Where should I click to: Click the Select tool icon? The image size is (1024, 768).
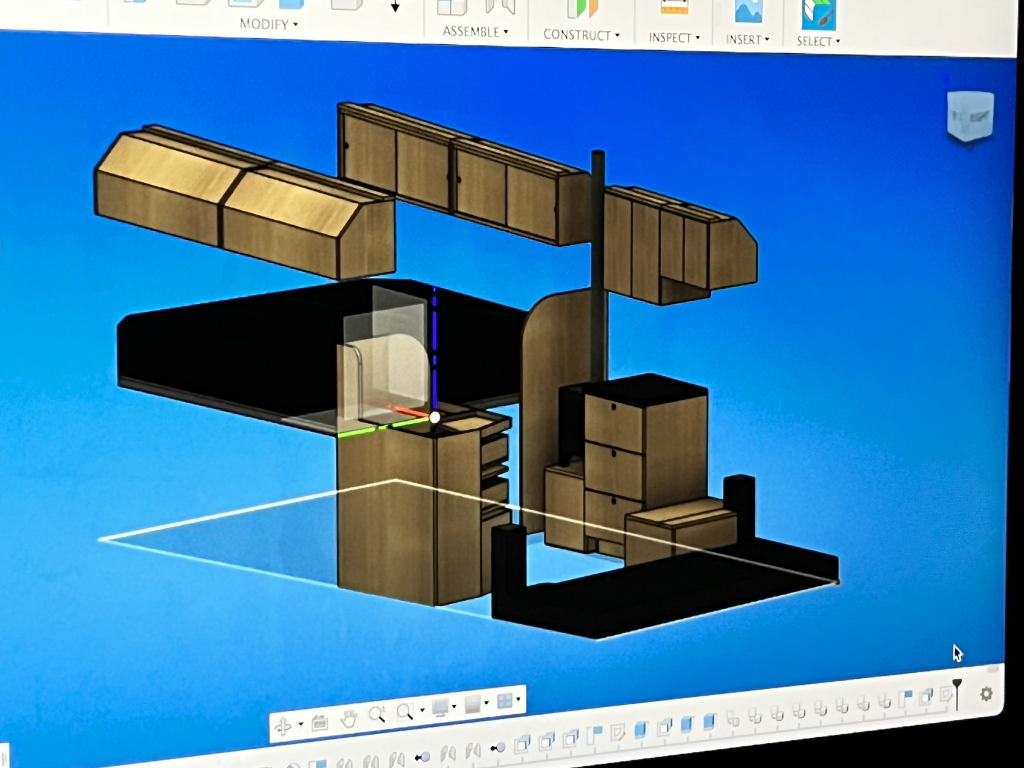(817, 12)
